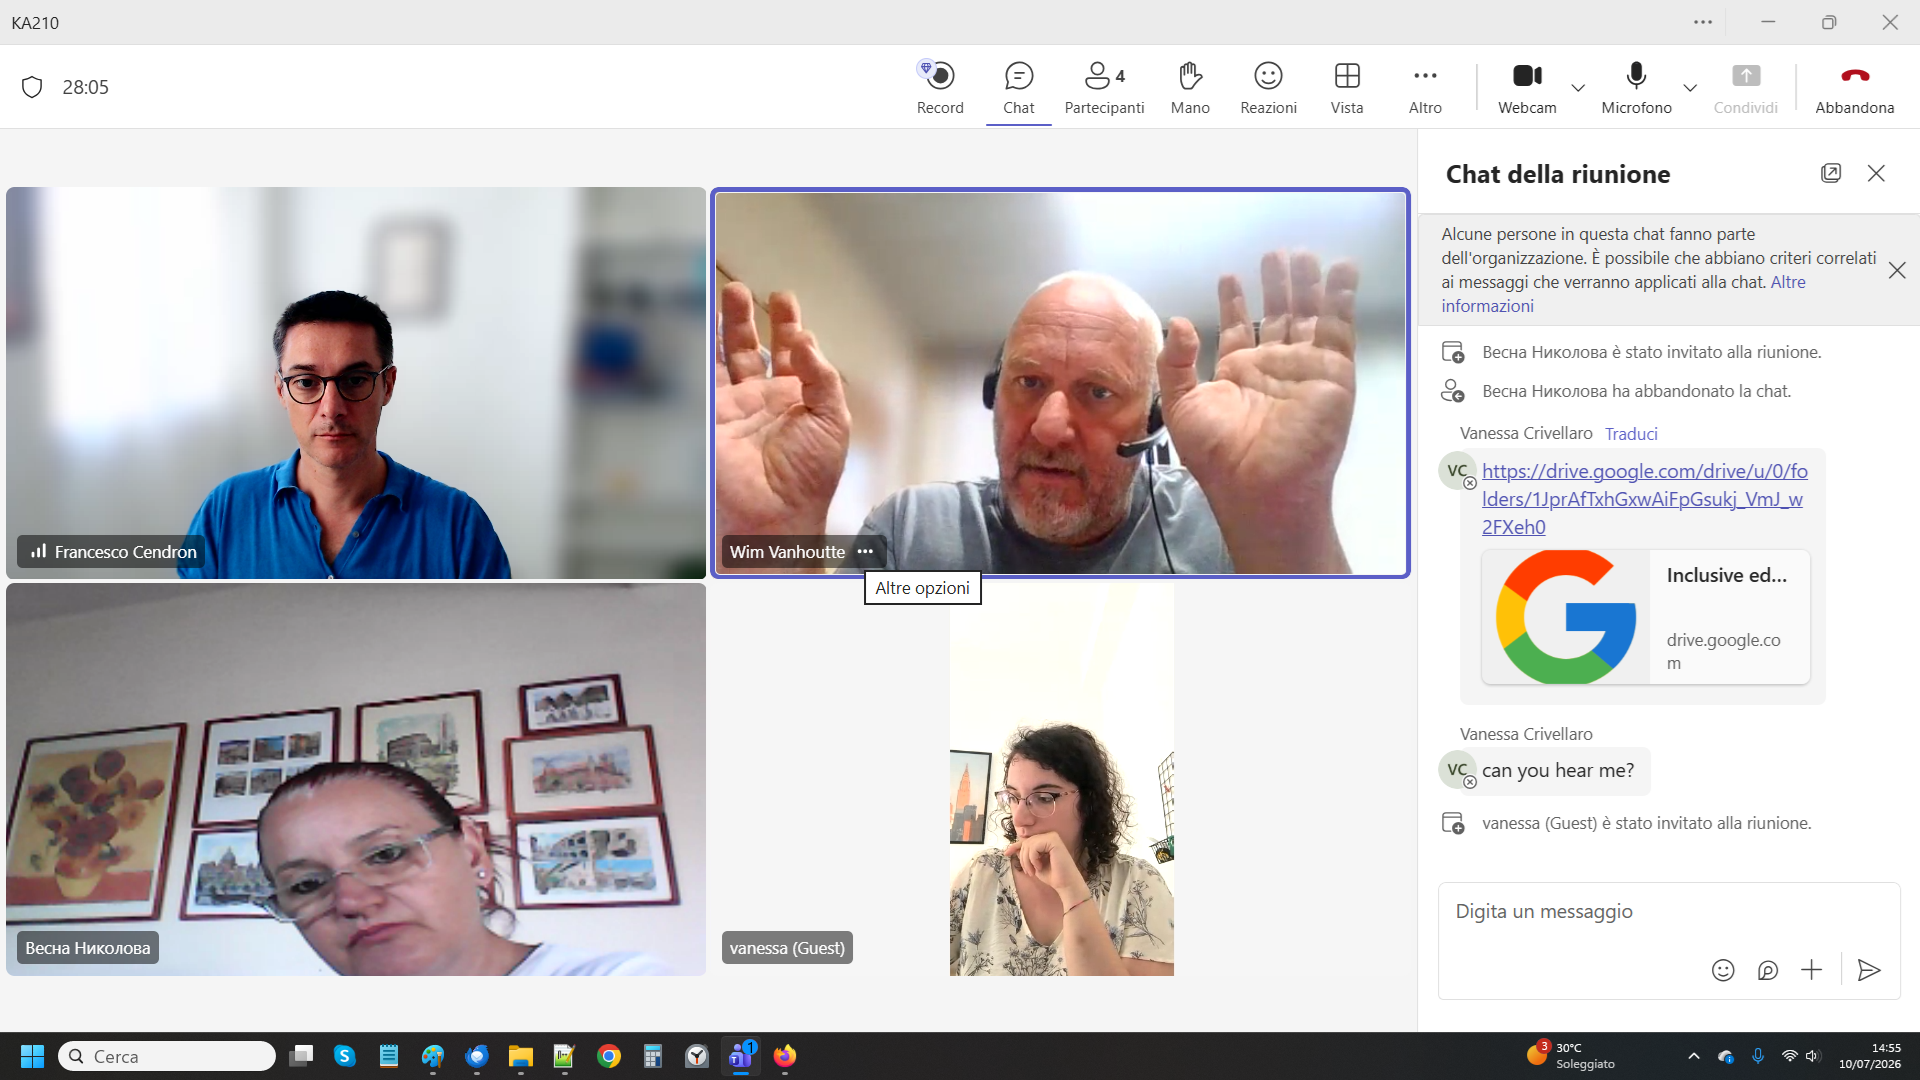Pop out the meeting chat window
The image size is (1920, 1080).
[1831, 173]
